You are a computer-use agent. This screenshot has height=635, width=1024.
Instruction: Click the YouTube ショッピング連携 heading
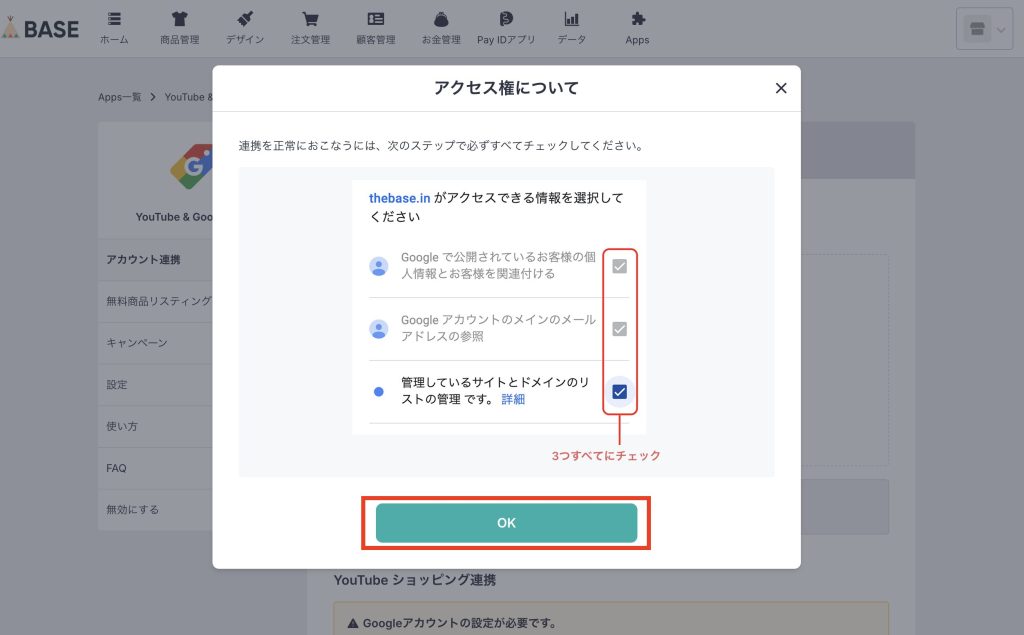coord(415,579)
